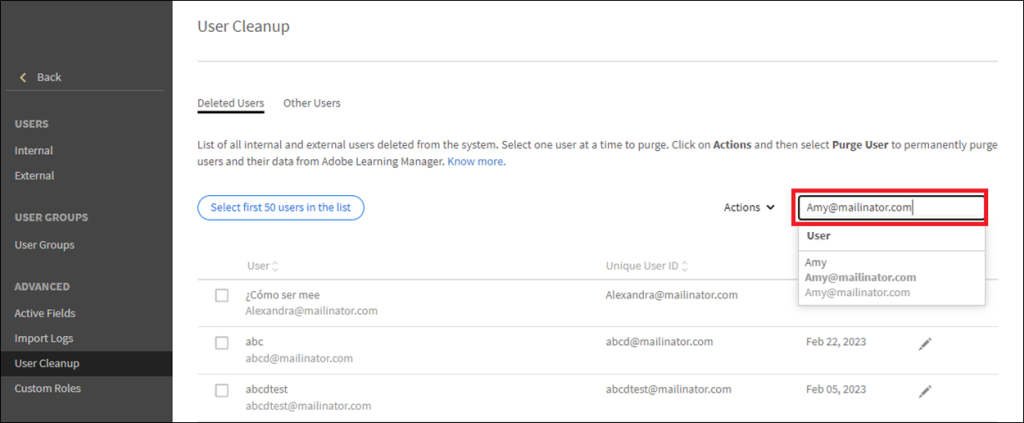Select the abc user checkbox

point(222,343)
